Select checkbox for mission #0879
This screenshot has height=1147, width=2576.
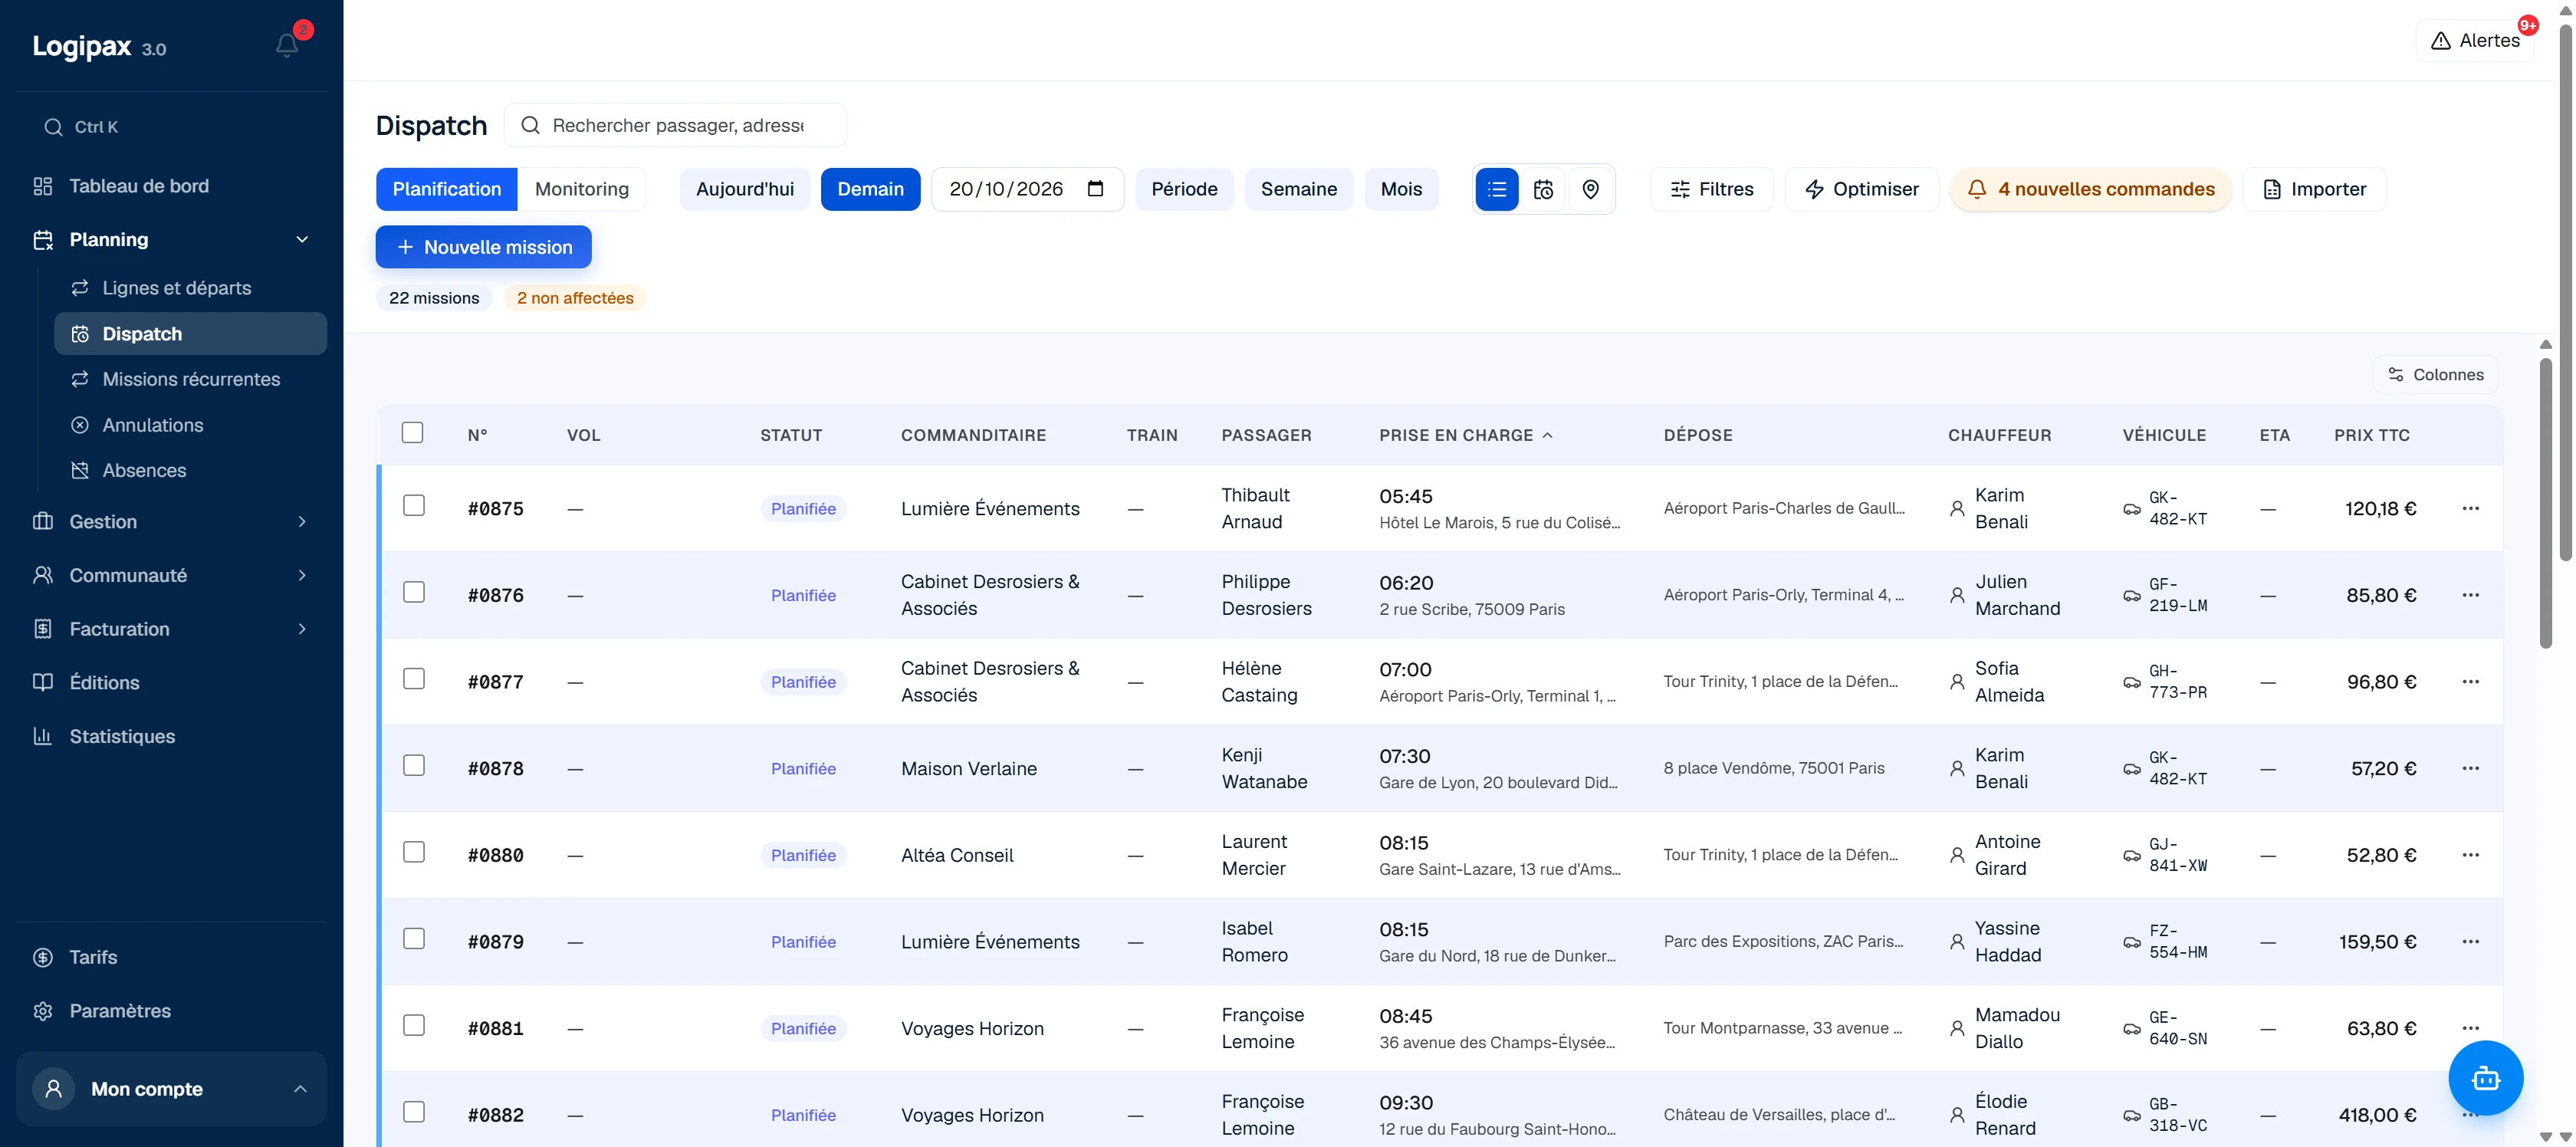tap(414, 939)
